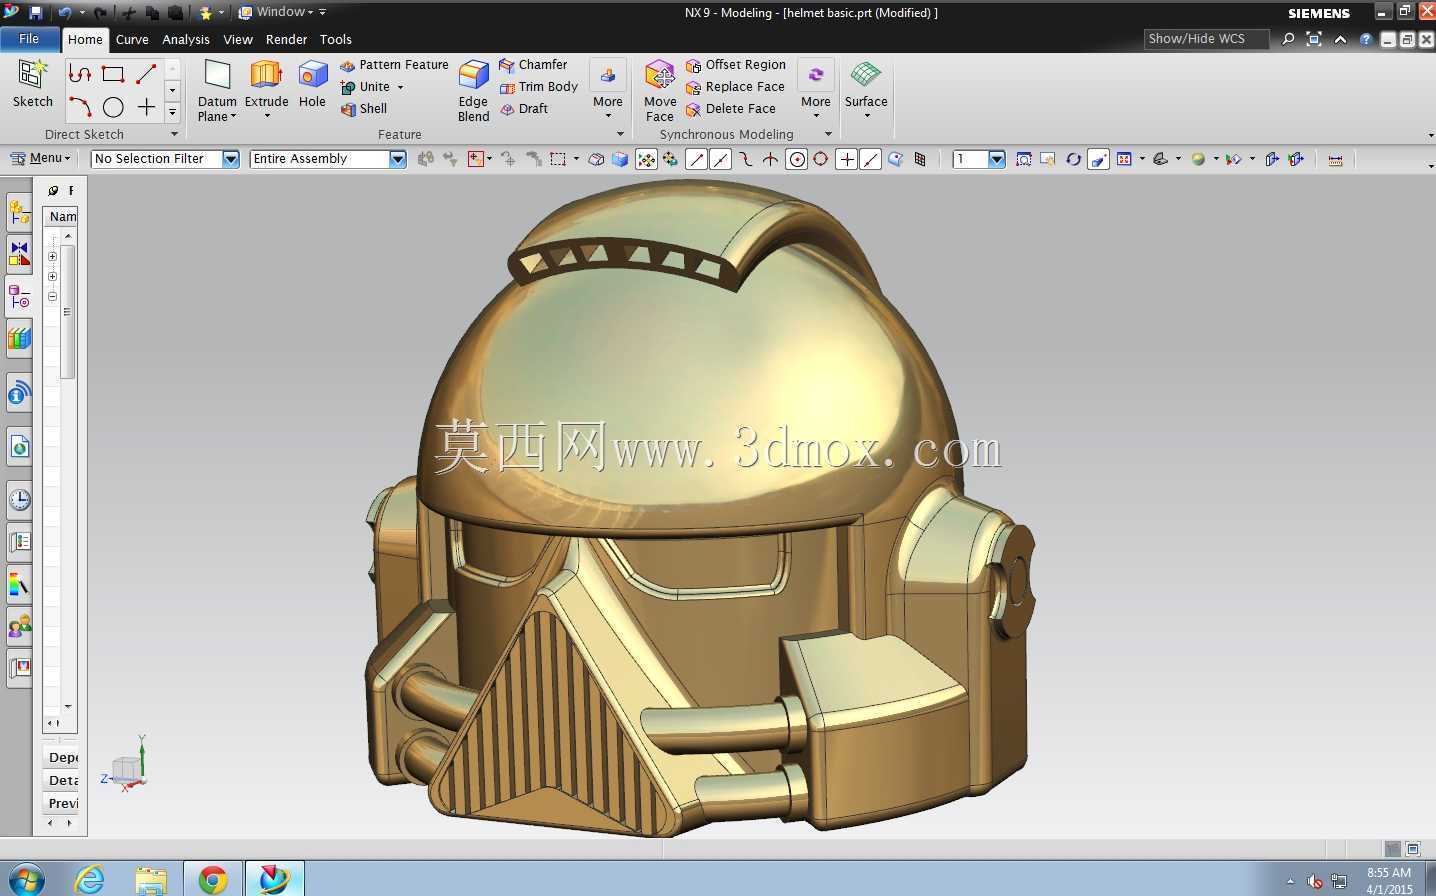Pick the Line sketch tool
Screen dimensions: 1436x896
coord(146,74)
